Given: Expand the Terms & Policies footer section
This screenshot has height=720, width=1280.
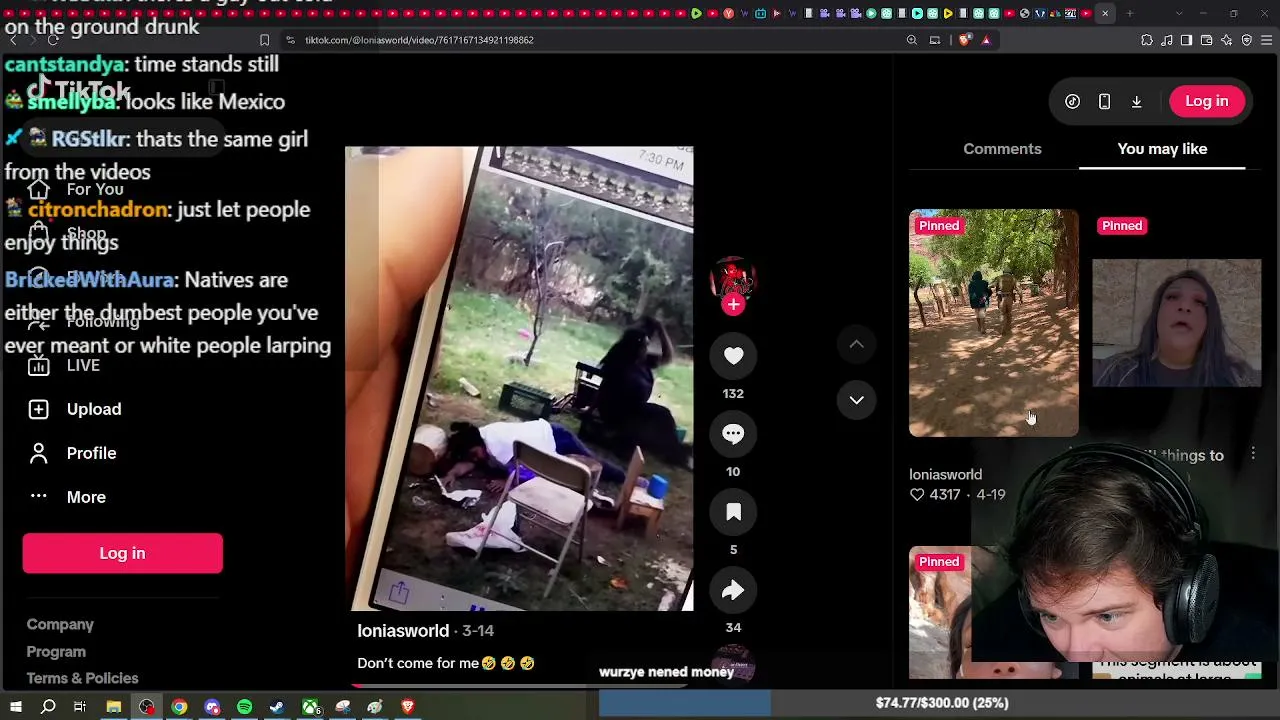Looking at the screenshot, I should 82,678.
